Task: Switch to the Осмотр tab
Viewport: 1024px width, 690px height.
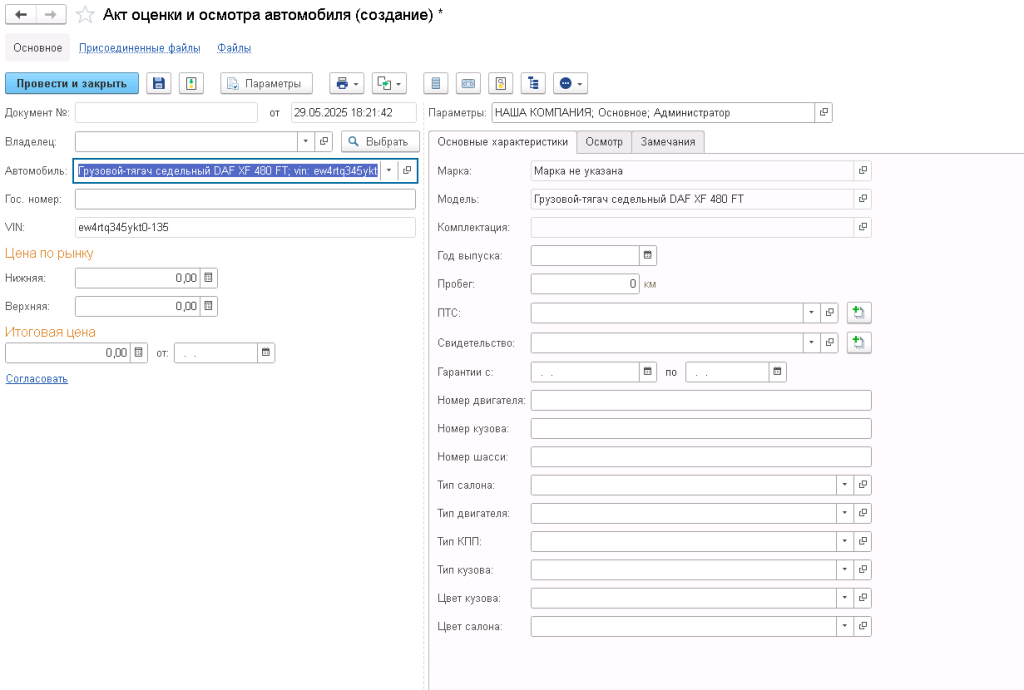Action: [604, 142]
